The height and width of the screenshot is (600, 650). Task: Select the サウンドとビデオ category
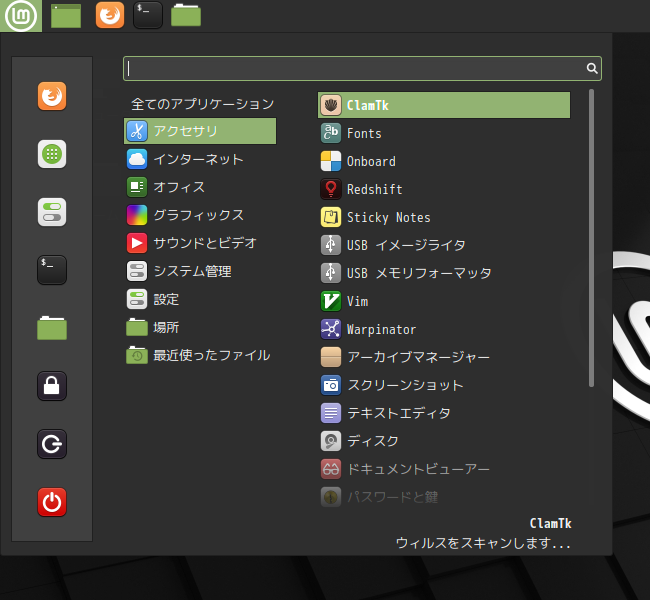tap(200, 243)
